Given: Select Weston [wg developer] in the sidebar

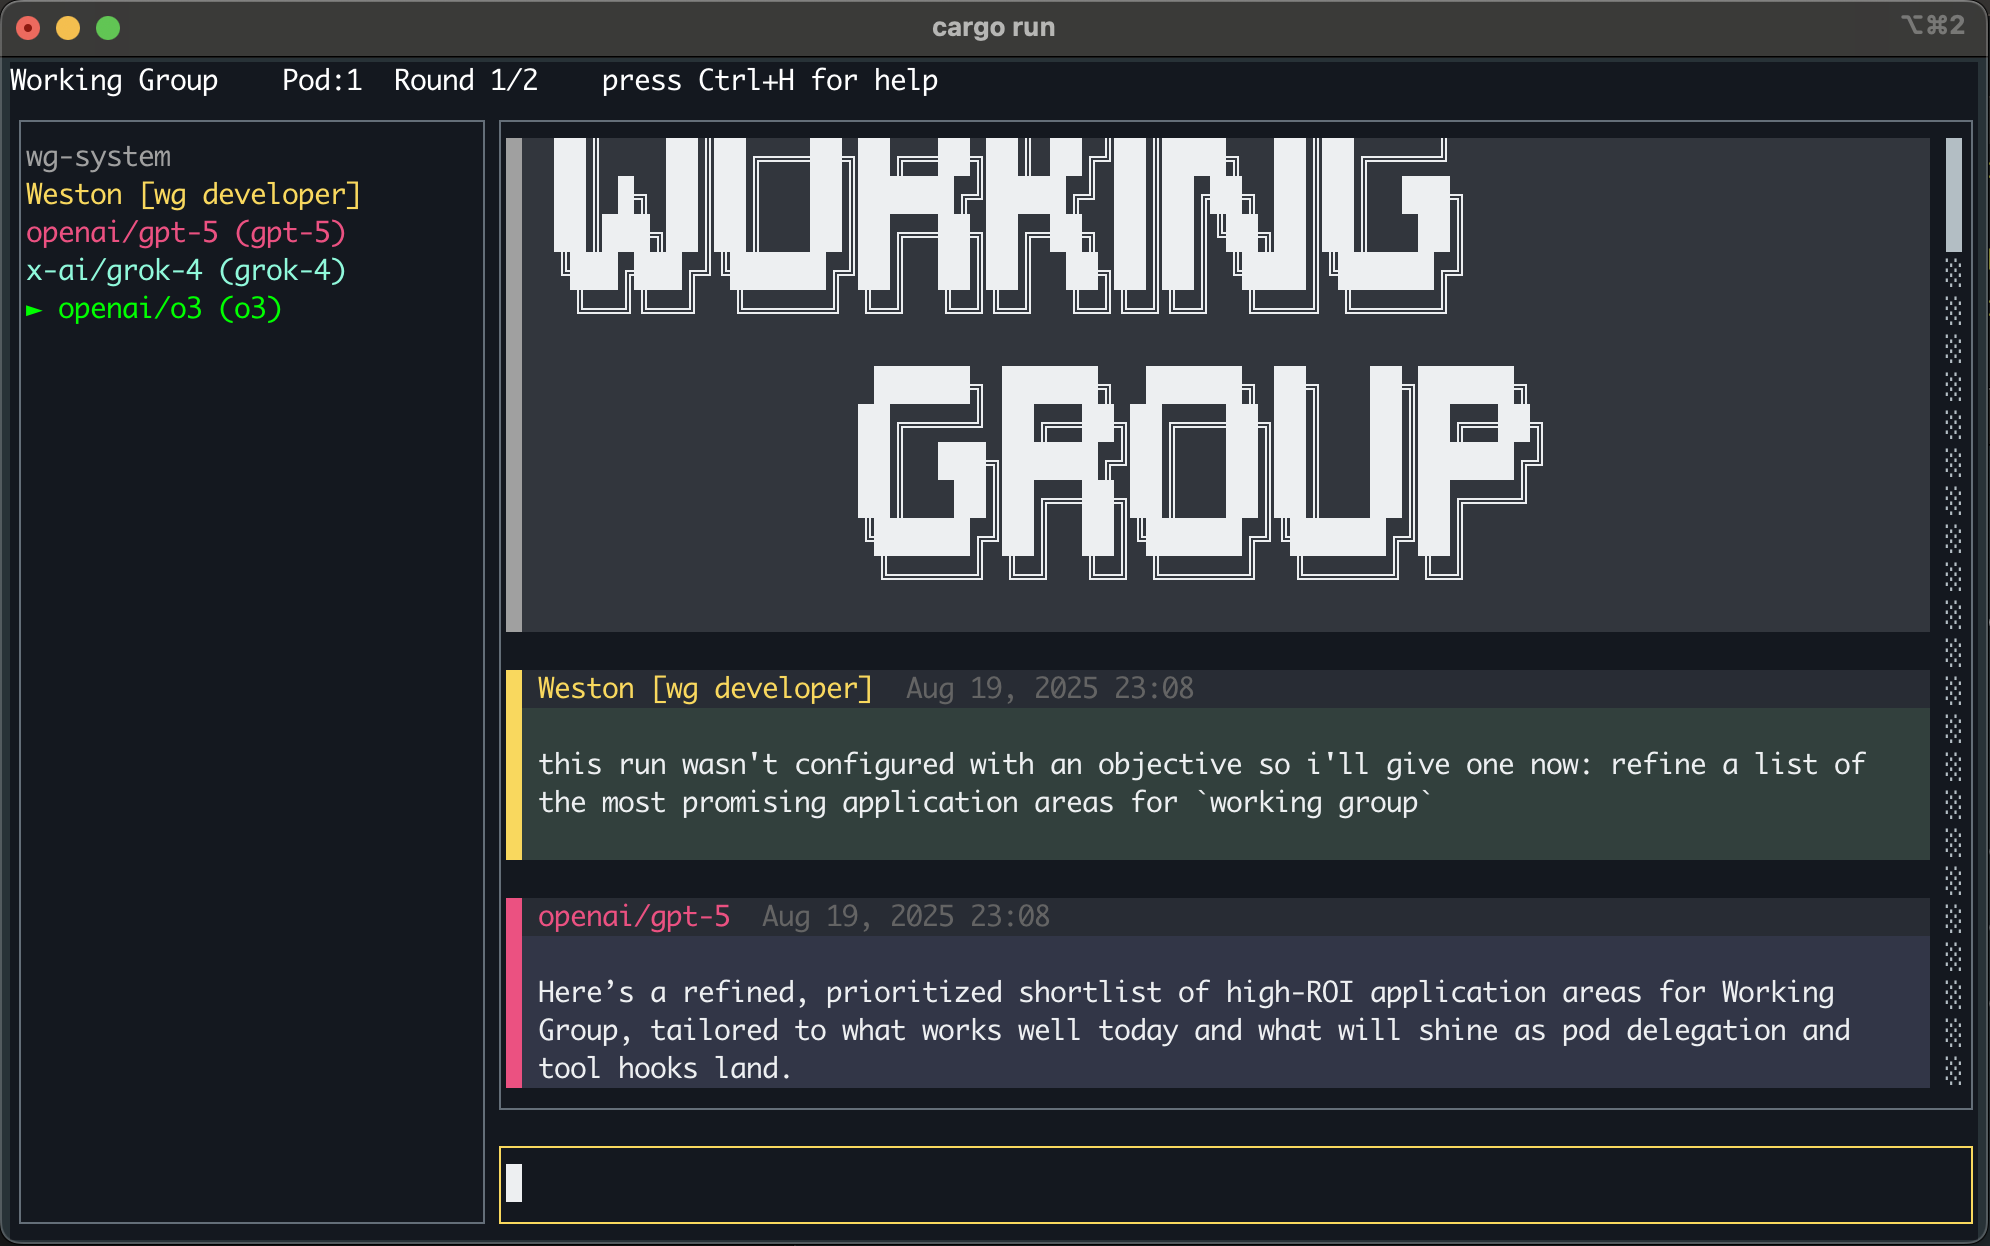Looking at the screenshot, I should point(192,194).
